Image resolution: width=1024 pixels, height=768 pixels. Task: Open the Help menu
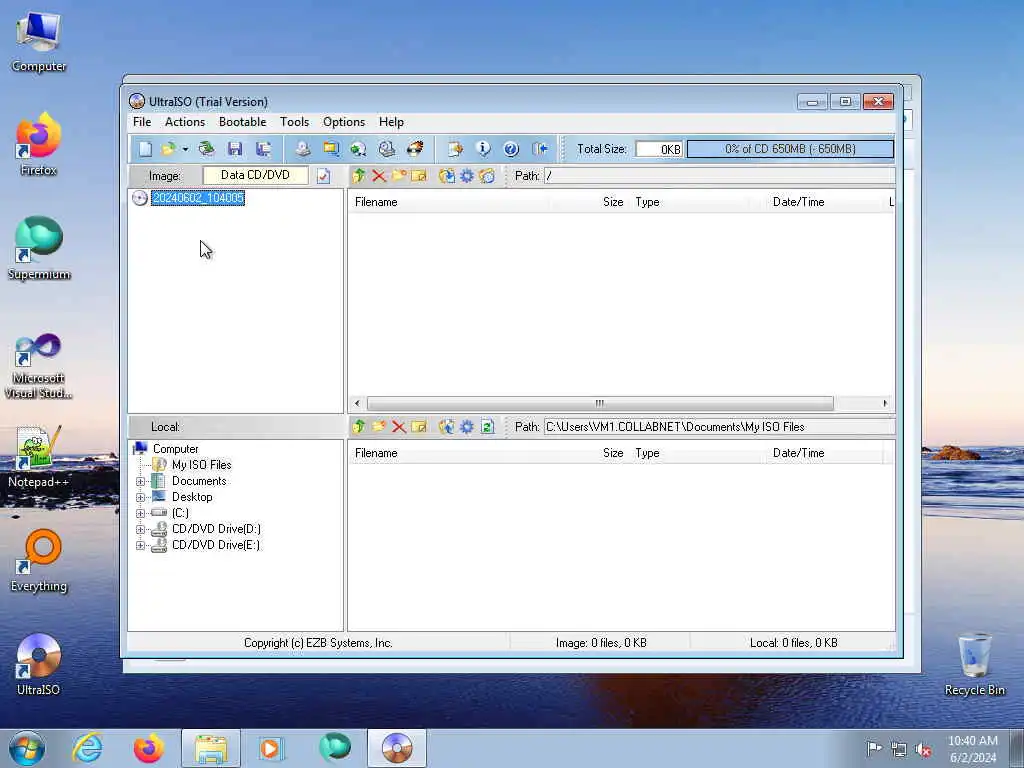(391, 122)
